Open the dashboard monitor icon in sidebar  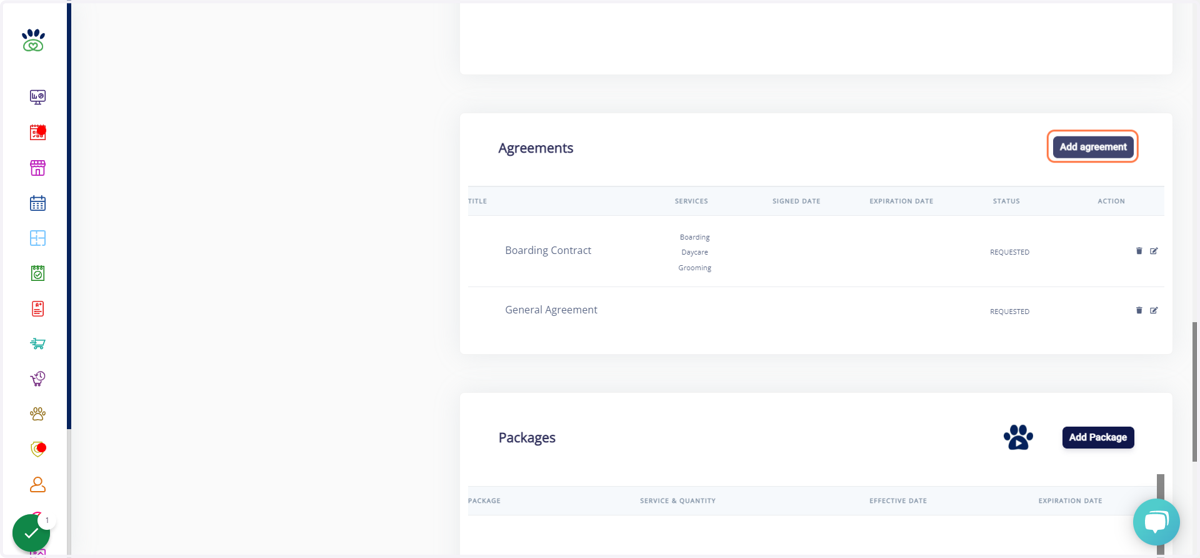[37, 97]
